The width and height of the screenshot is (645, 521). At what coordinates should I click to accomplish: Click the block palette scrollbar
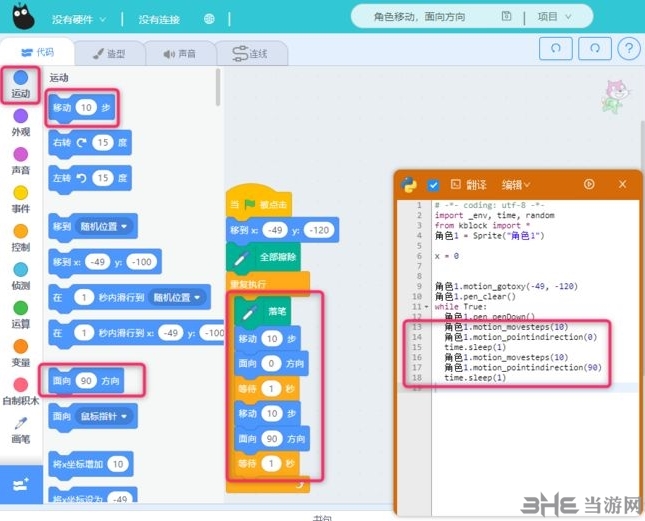218,87
